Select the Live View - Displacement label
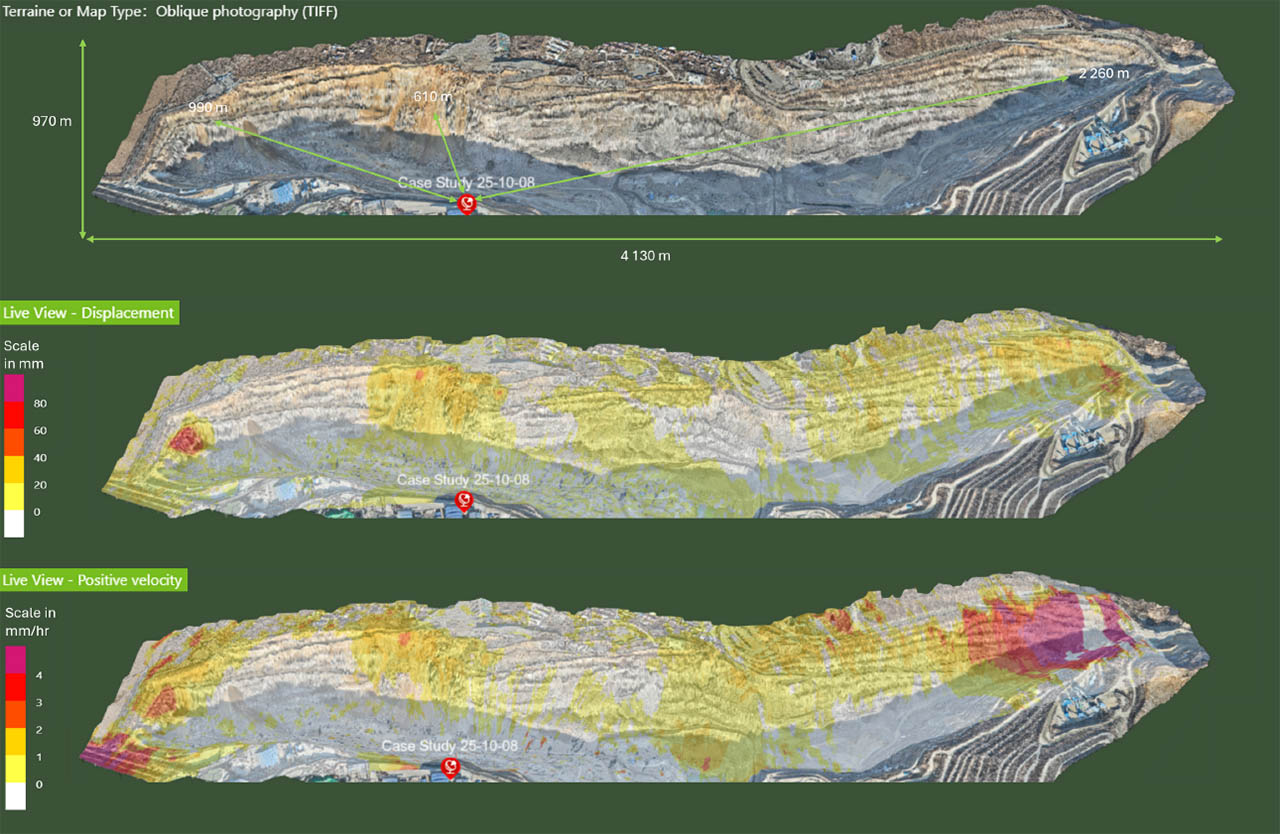The image size is (1280, 834). (x=89, y=313)
